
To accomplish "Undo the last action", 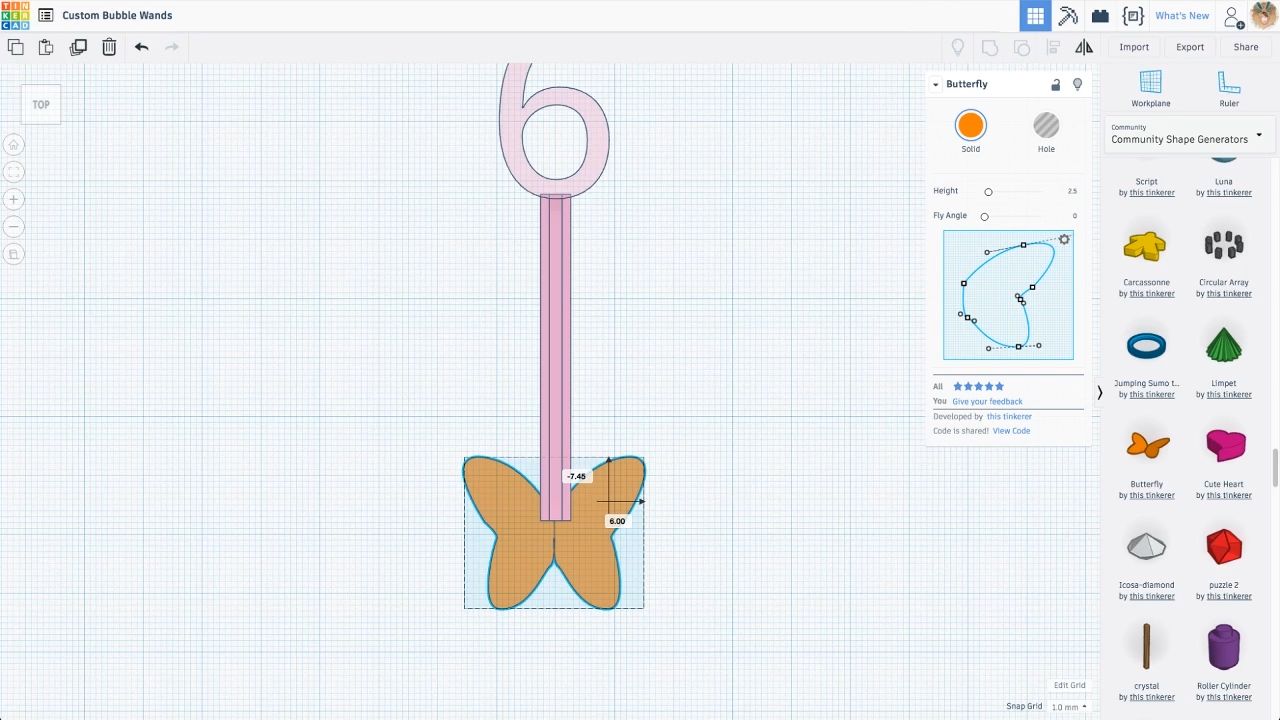I will (x=141, y=46).
